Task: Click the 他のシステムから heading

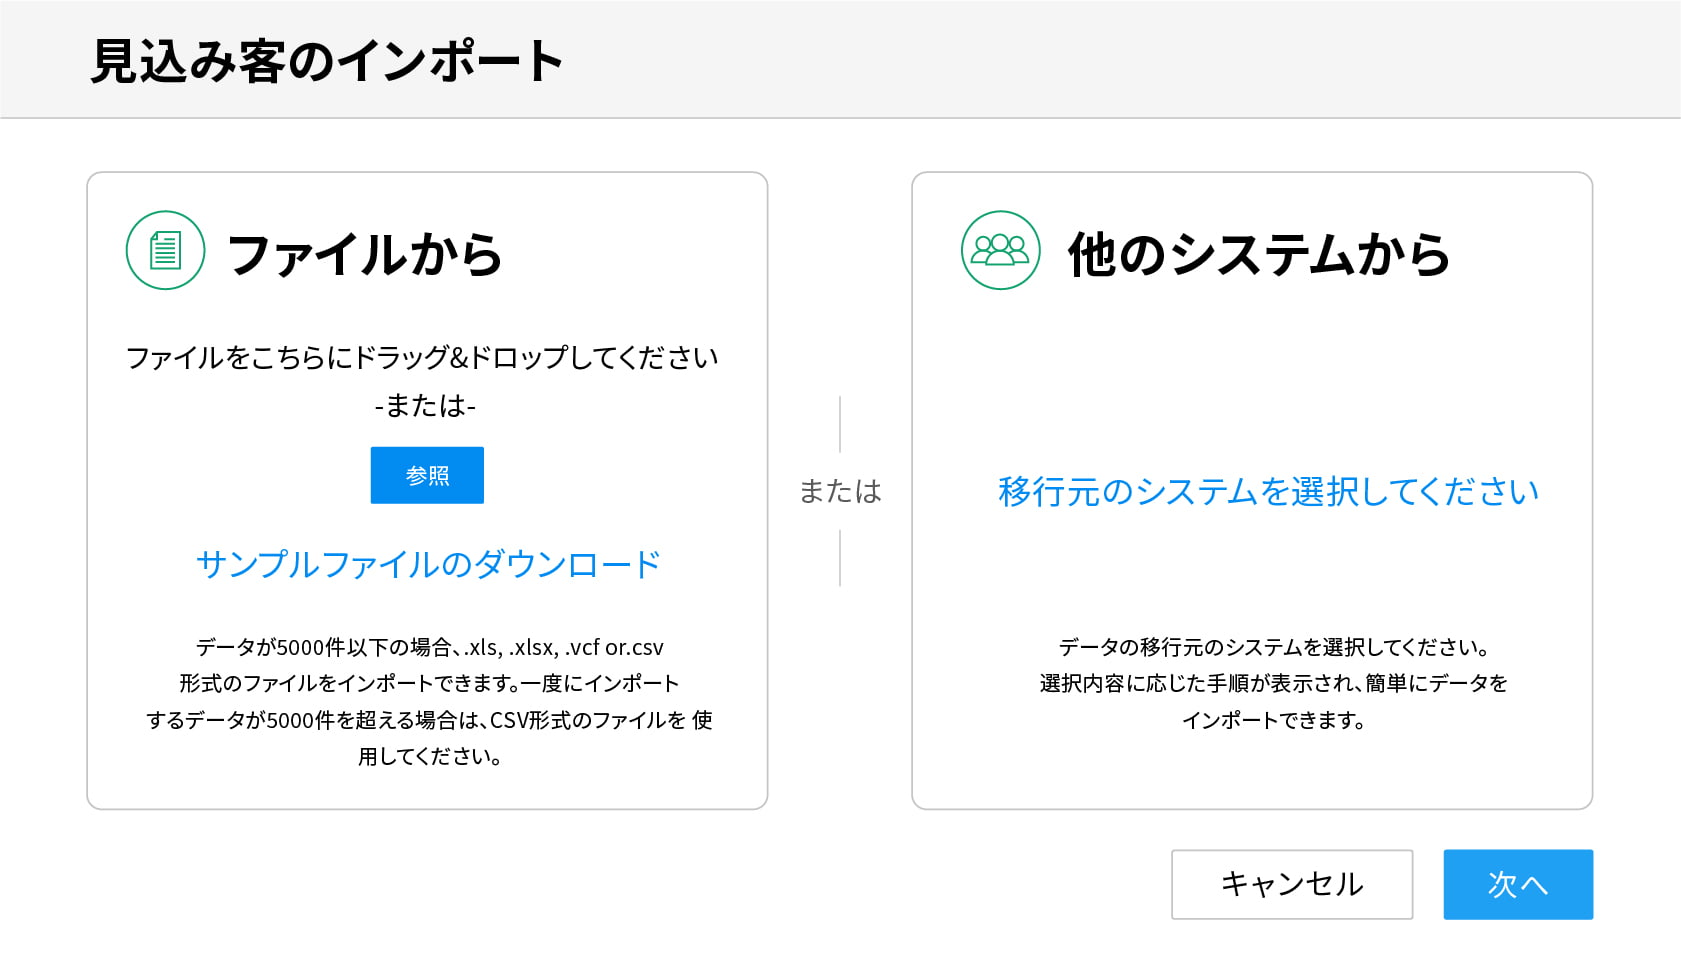Action: 1259,254
